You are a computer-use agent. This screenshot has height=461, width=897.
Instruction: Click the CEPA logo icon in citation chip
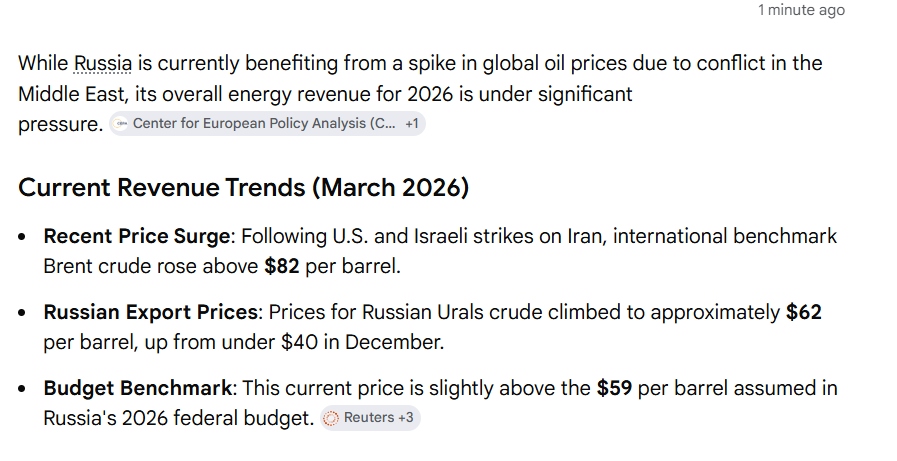click(120, 124)
